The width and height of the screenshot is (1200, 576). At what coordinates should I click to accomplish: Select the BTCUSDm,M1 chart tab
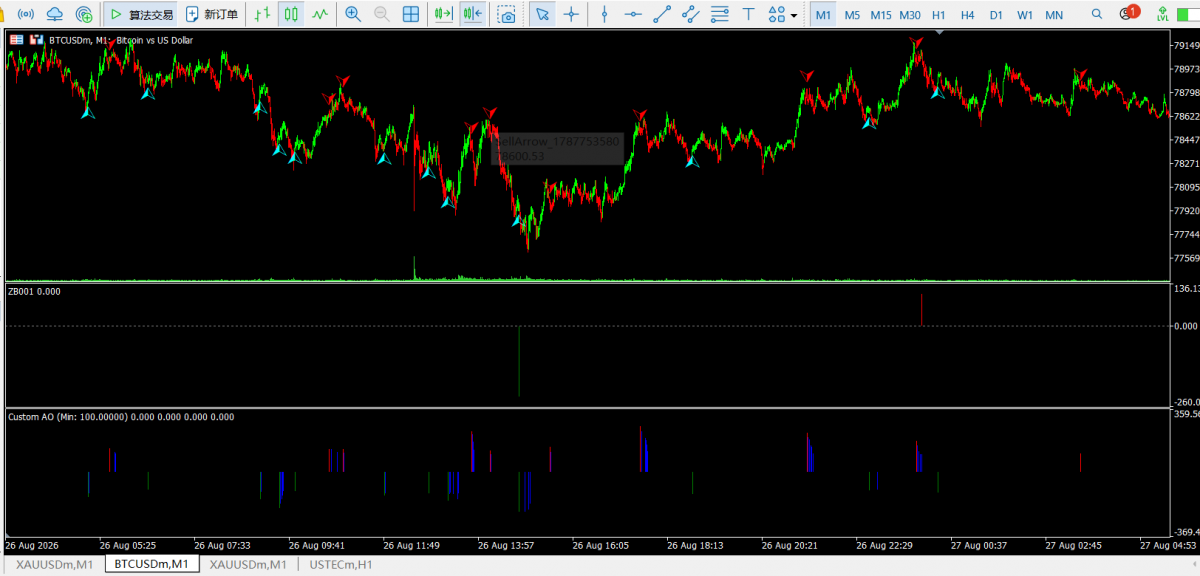(x=153, y=565)
